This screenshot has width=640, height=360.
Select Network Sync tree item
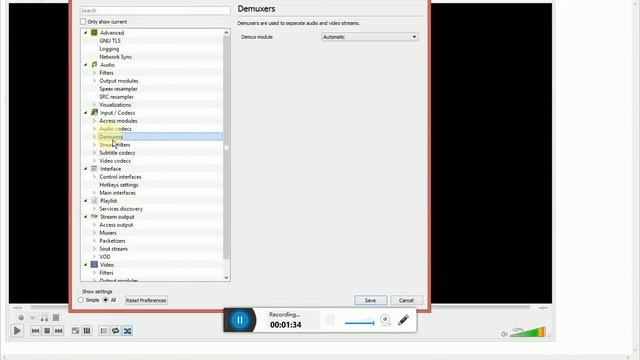[116, 57]
